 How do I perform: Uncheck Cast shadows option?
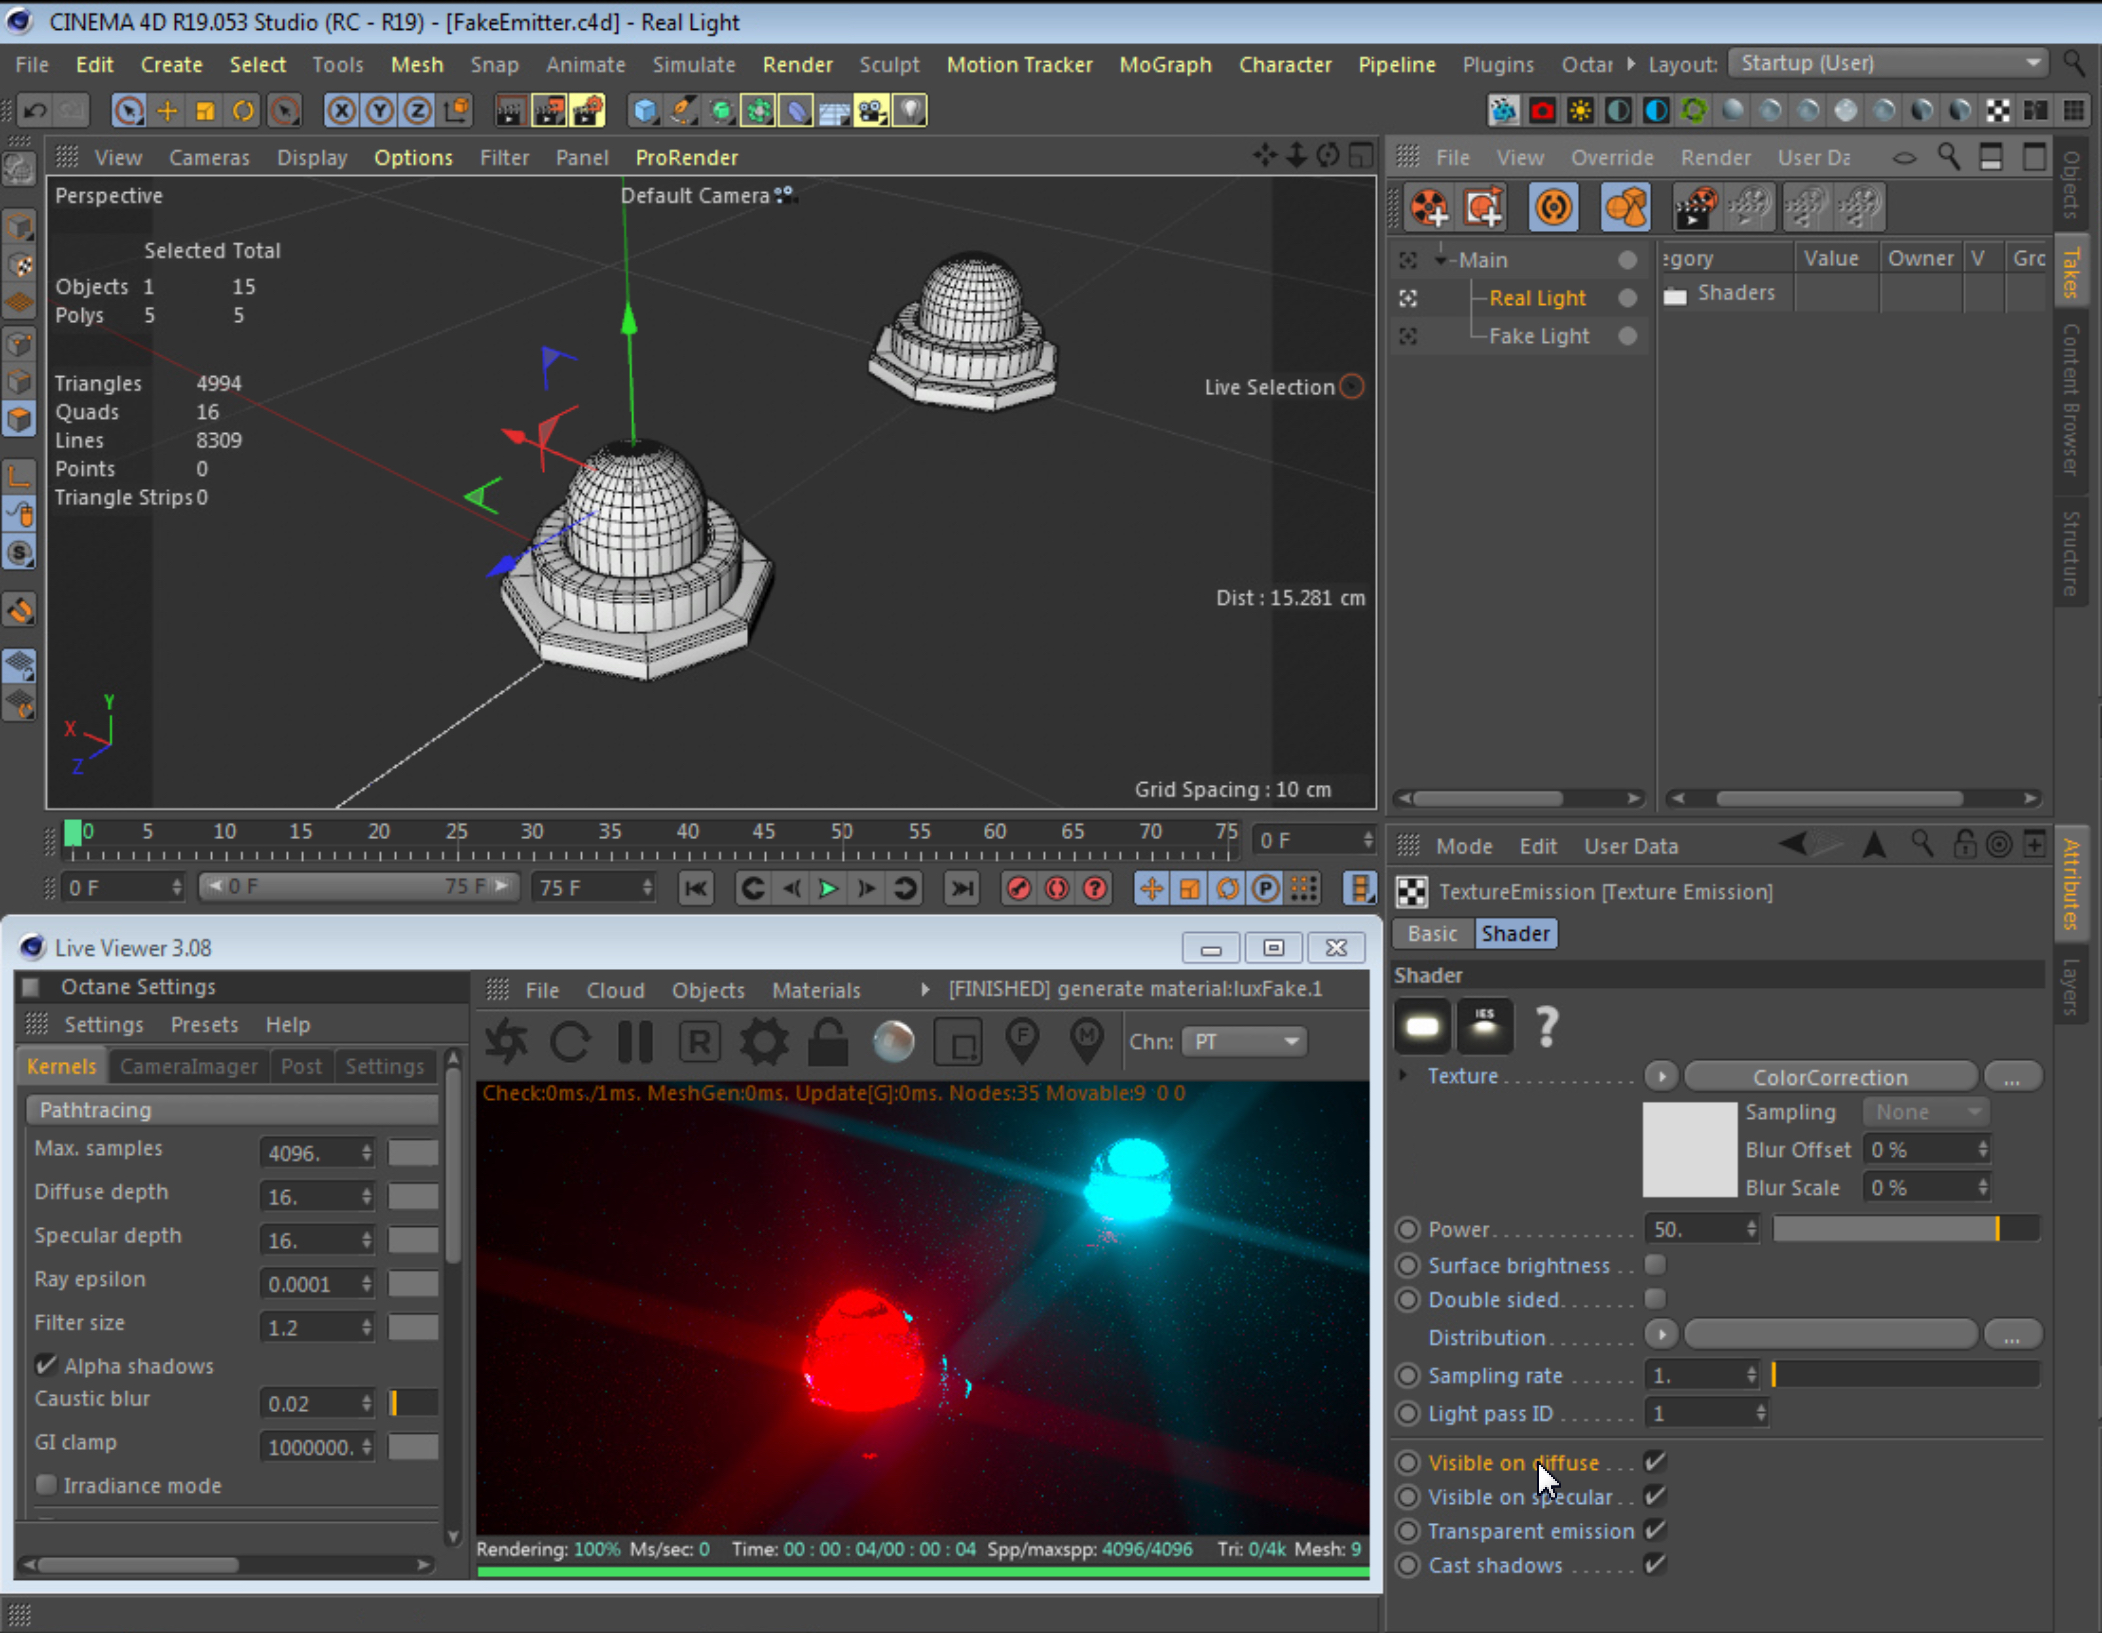tap(1656, 1564)
